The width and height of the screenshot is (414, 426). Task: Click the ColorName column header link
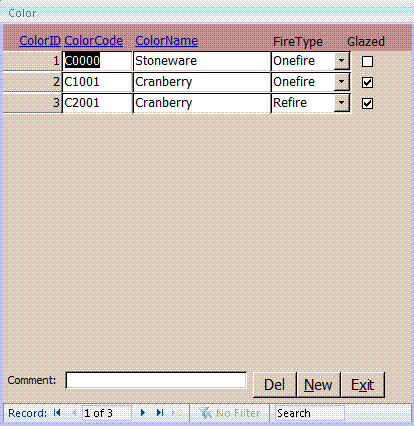click(166, 41)
